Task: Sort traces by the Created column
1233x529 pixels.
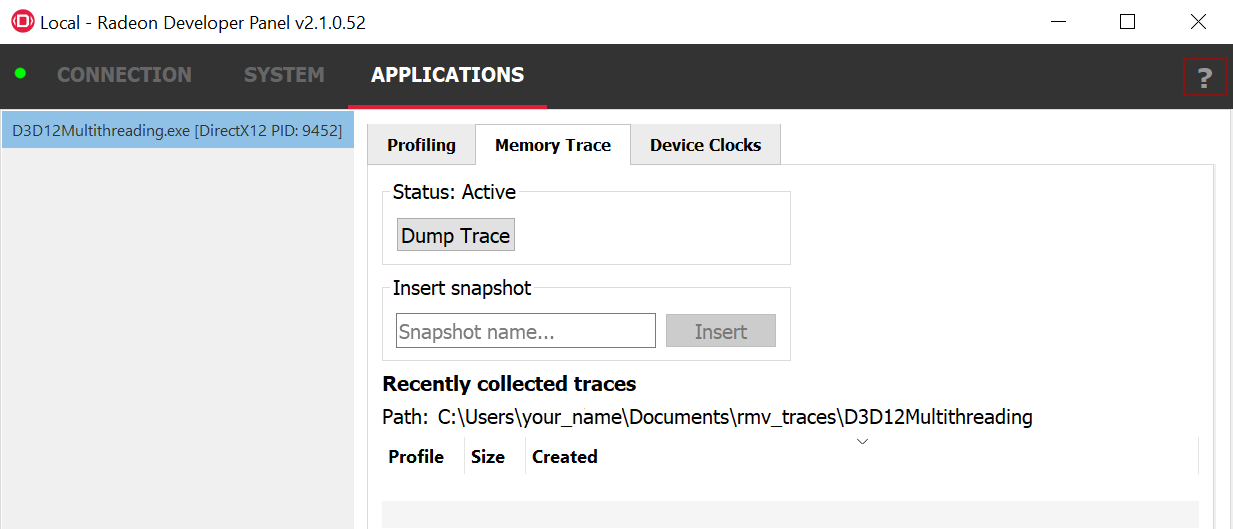Action: tap(565, 457)
